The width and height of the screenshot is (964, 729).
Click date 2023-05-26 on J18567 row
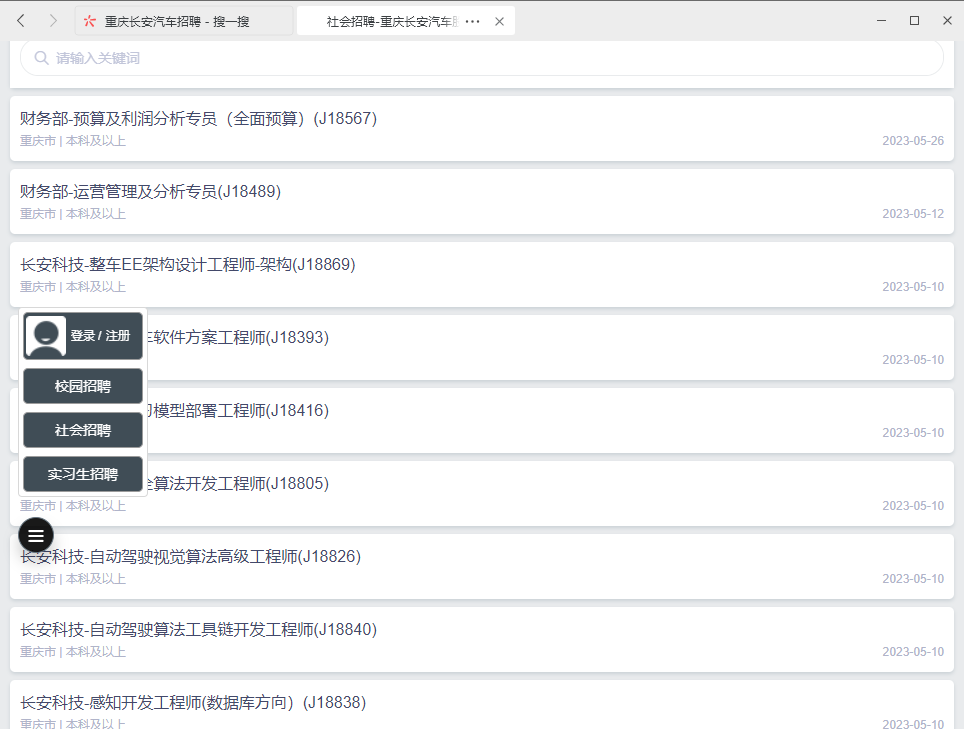913,141
